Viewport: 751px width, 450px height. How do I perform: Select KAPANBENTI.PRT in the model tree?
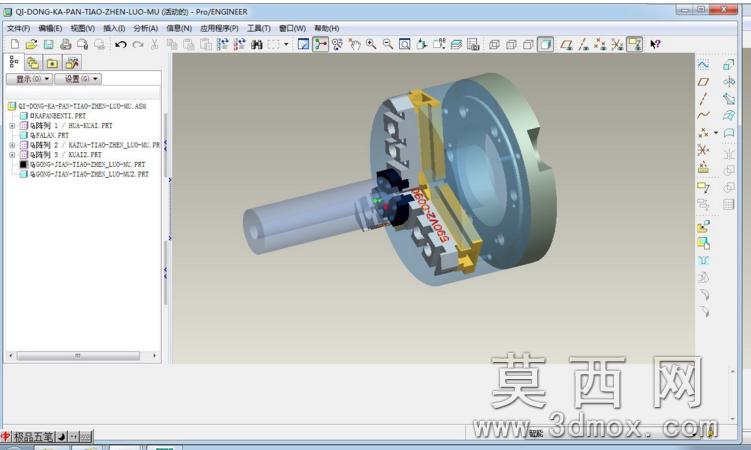[x=53, y=116]
